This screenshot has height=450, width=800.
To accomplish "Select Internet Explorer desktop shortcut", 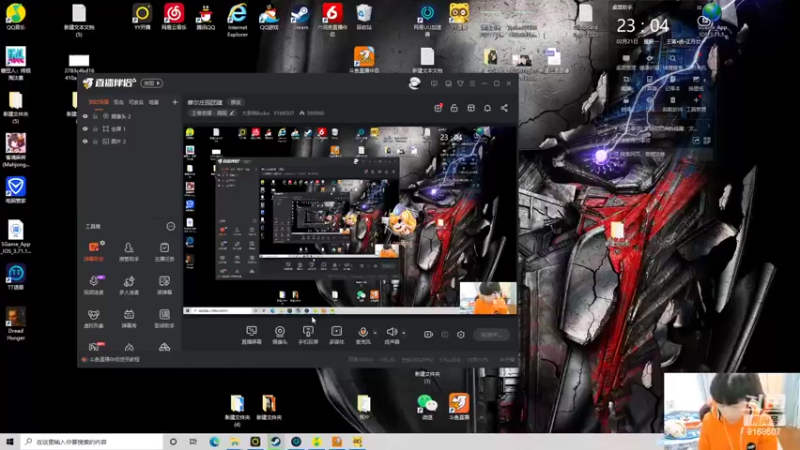I will tap(237, 20).
